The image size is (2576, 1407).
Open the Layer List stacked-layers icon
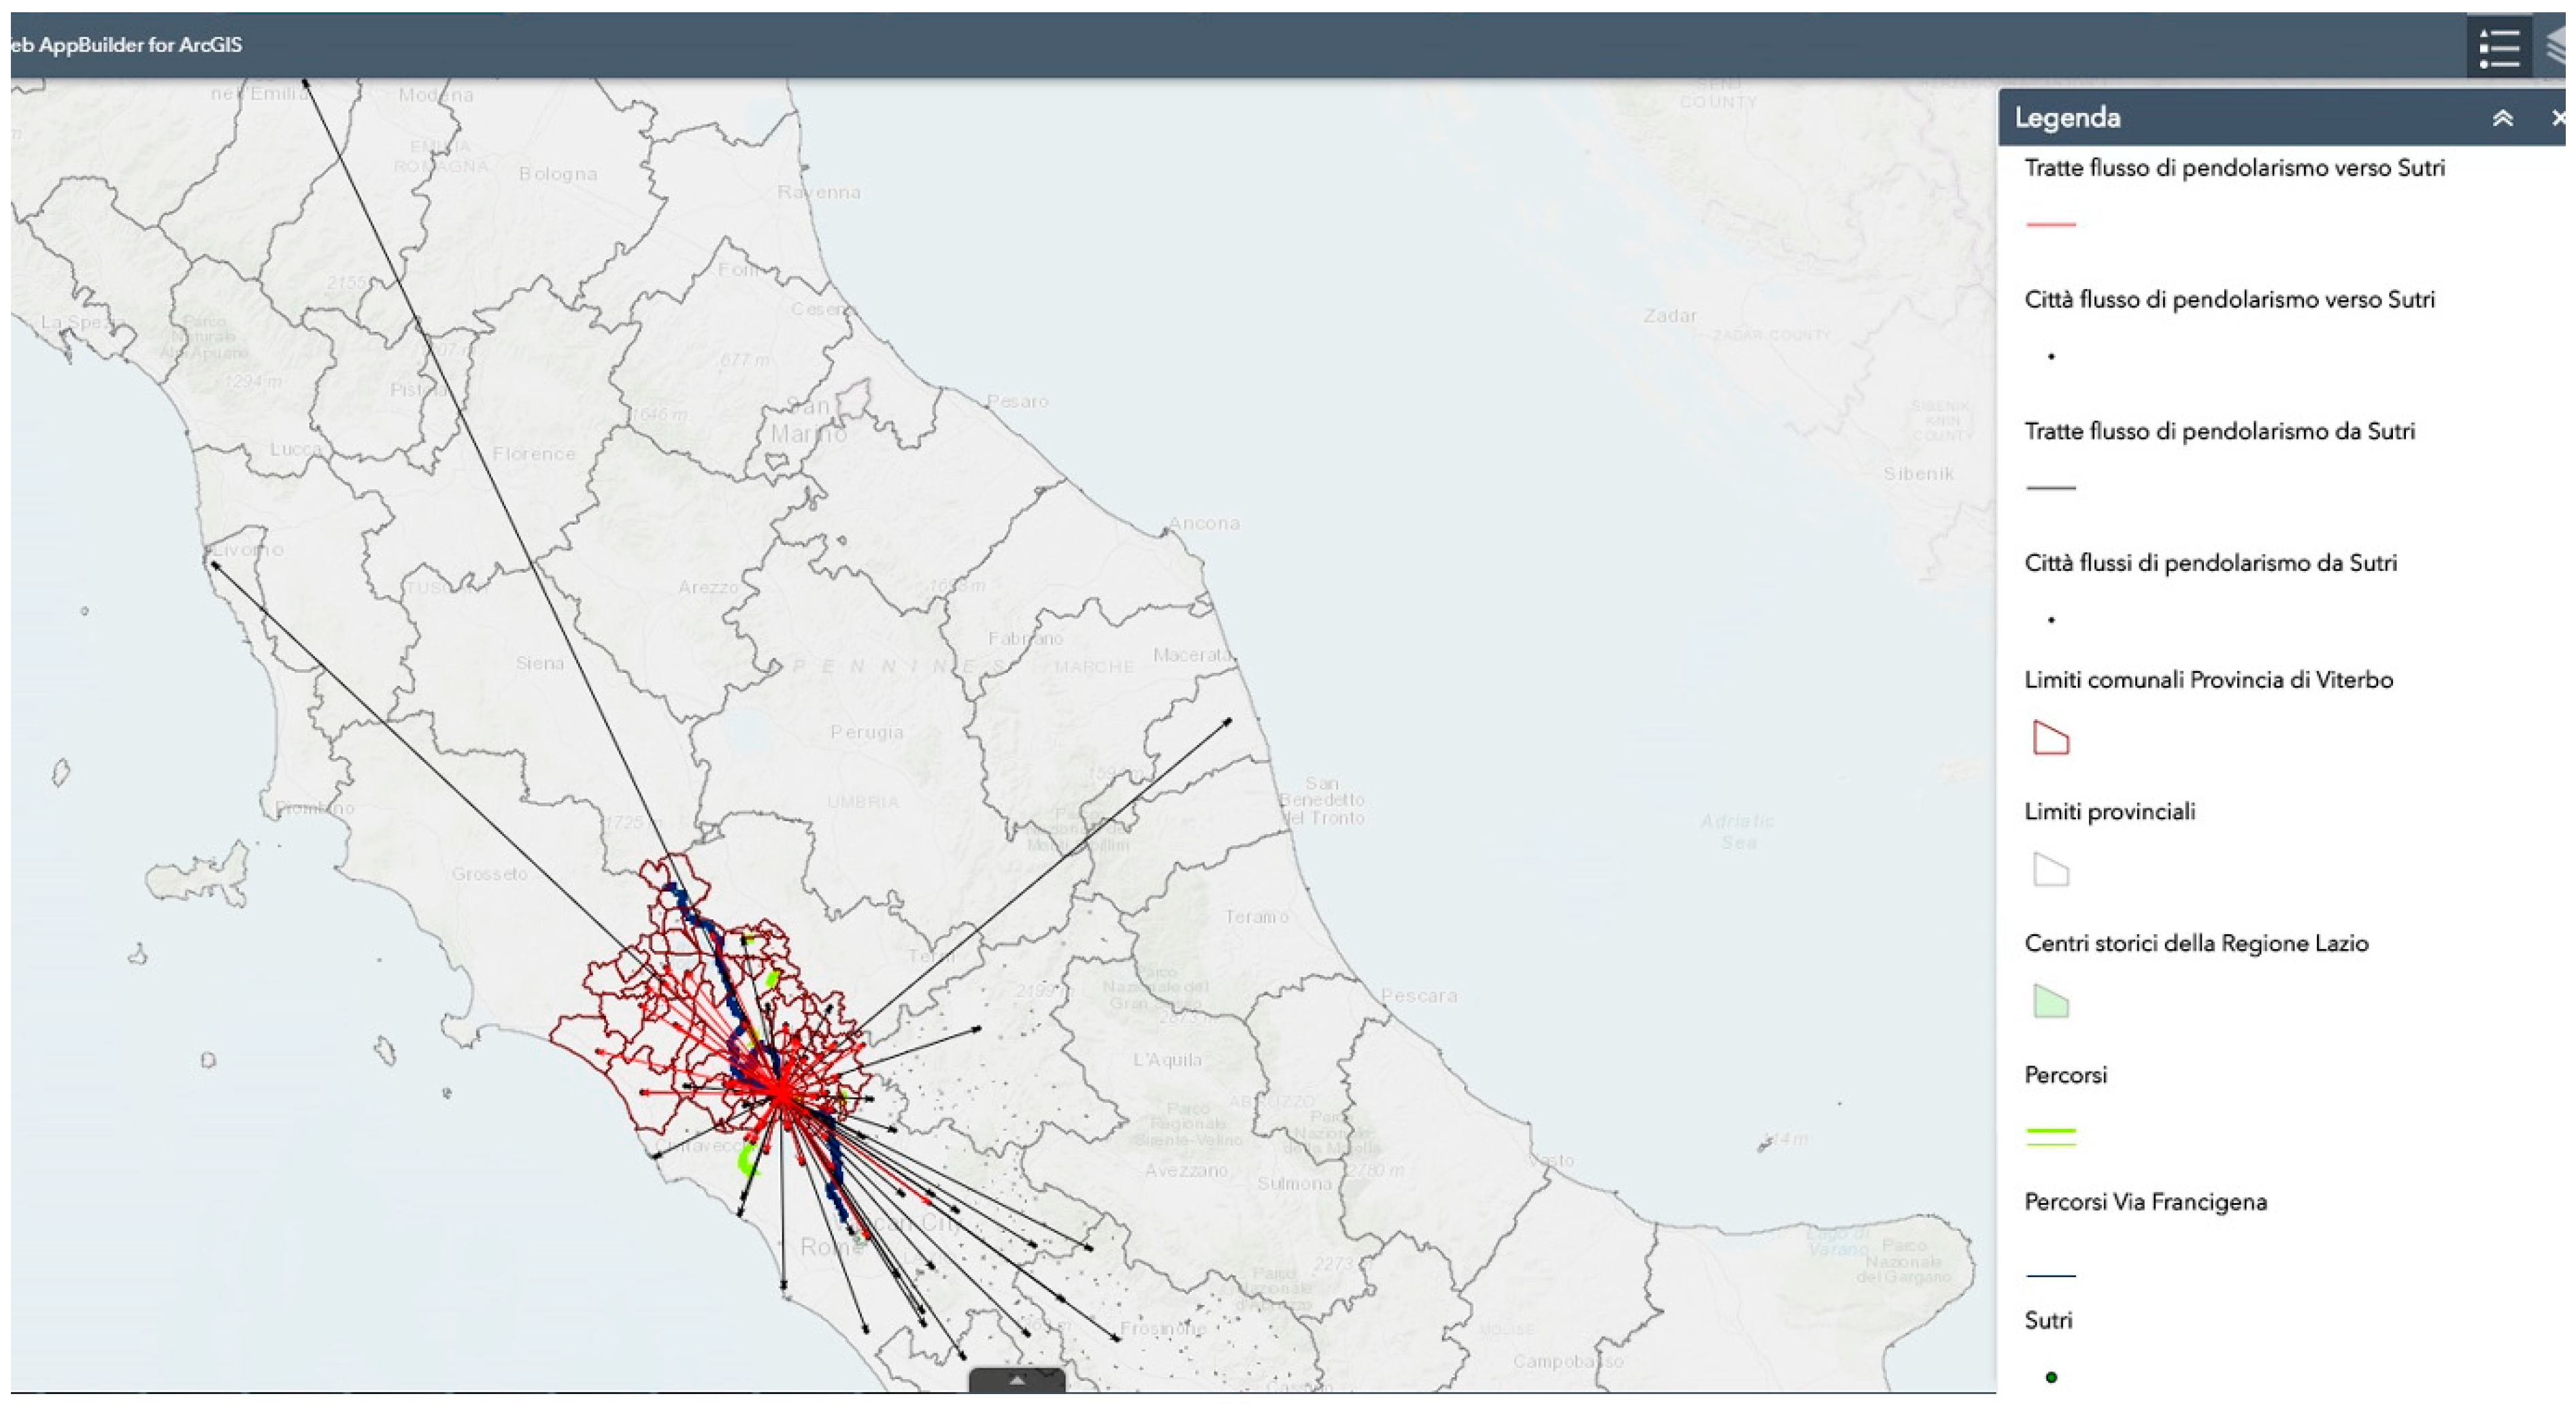point(2557,47)
